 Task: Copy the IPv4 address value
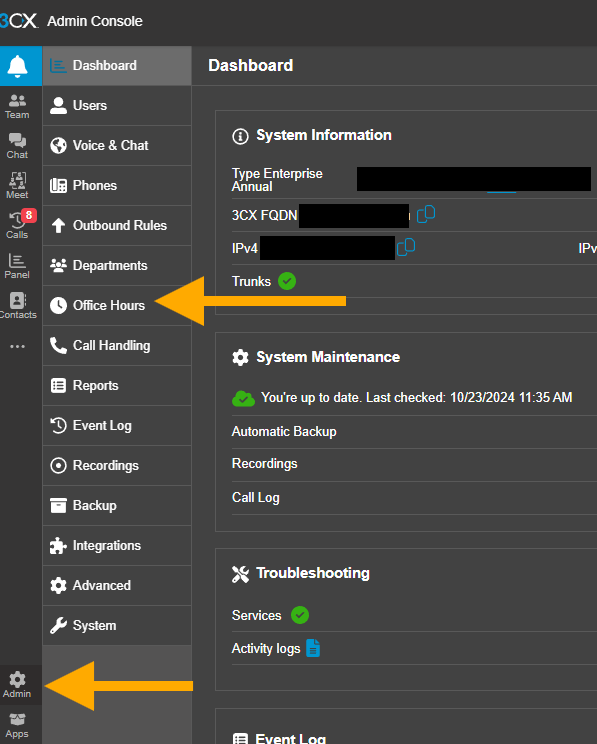pos(406,247)
